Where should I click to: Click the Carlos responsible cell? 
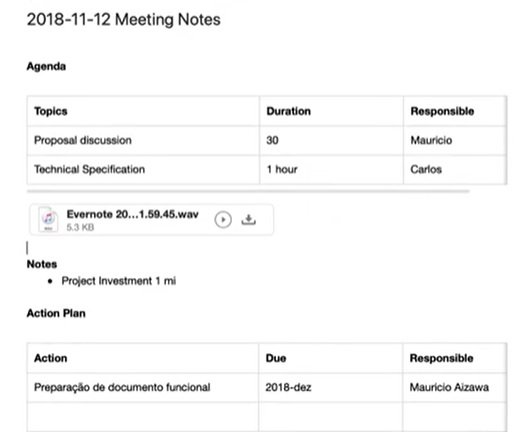click(x=455, y=170)
